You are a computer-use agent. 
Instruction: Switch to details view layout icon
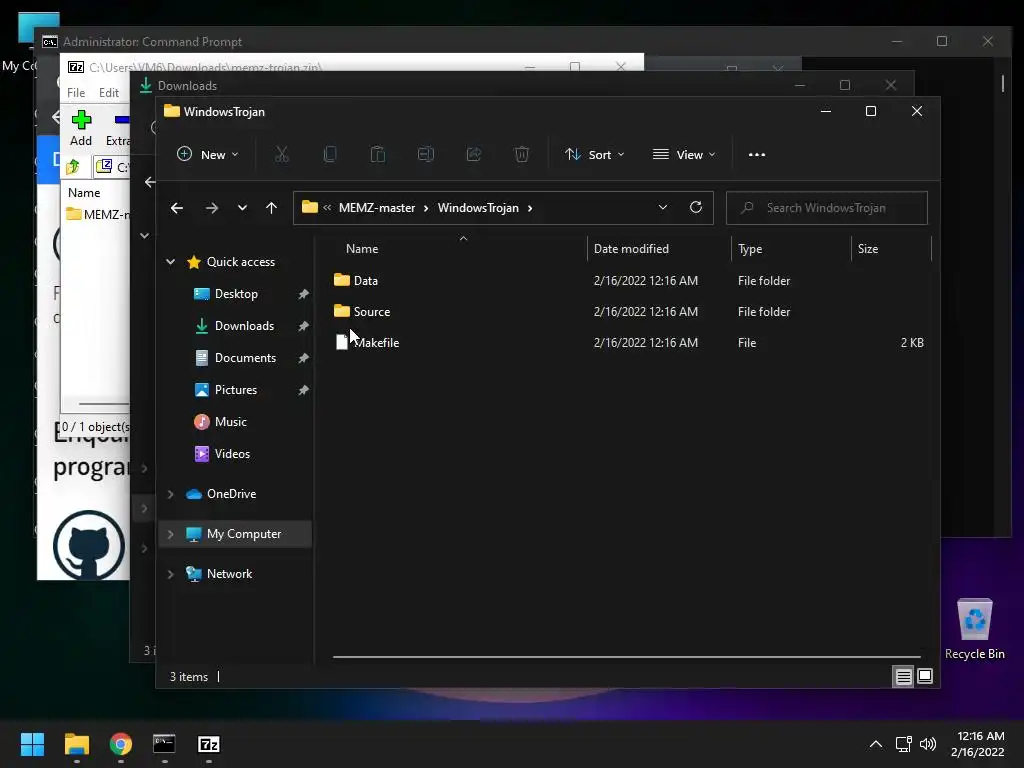[x=903, y=677]
